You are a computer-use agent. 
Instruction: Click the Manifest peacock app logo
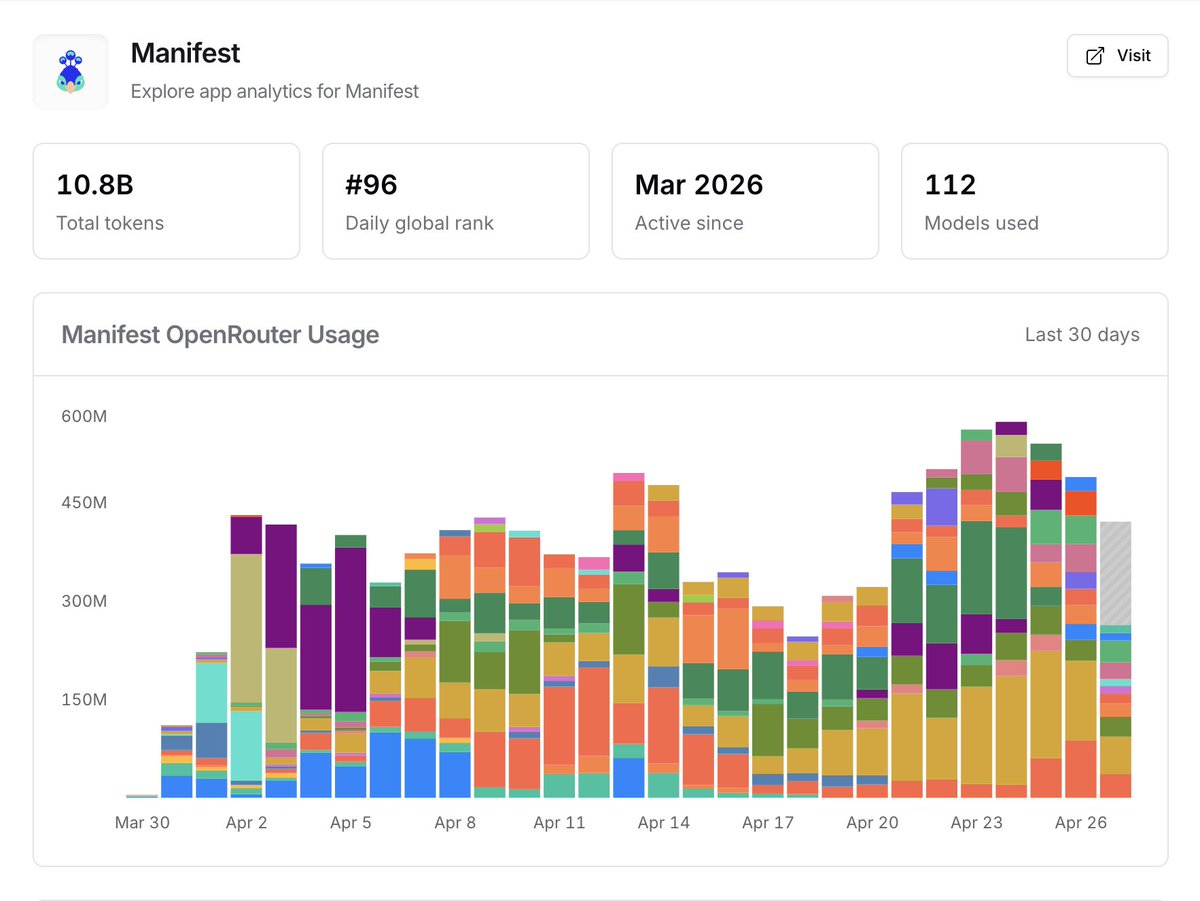pos(70,72)
